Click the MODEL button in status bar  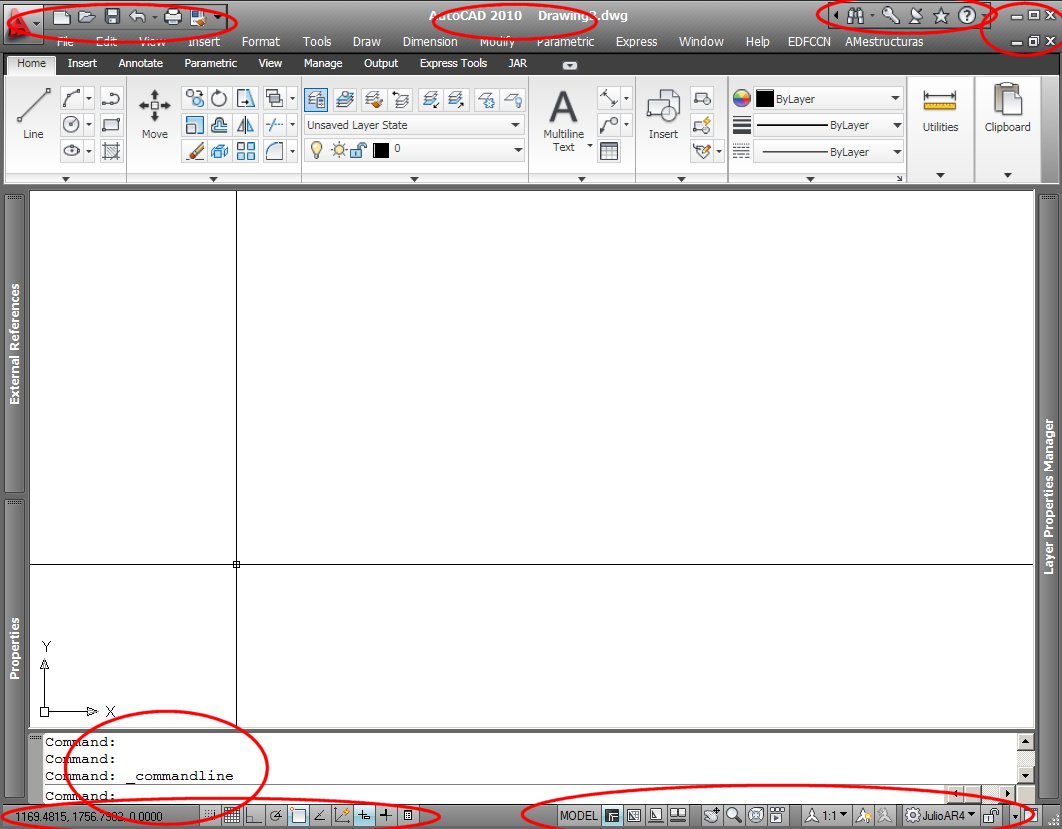(578, 815)
